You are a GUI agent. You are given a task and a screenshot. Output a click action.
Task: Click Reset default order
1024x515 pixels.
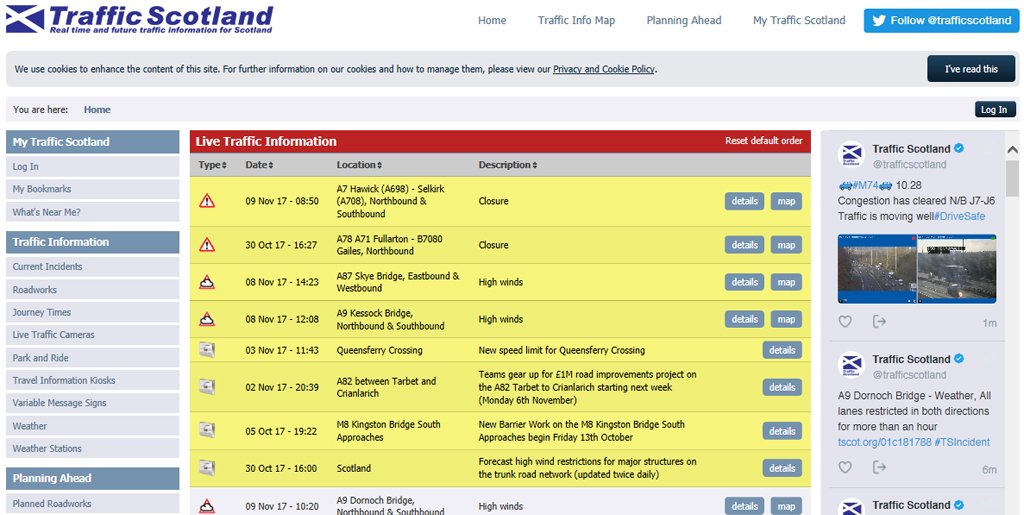(x=763, y=141)
